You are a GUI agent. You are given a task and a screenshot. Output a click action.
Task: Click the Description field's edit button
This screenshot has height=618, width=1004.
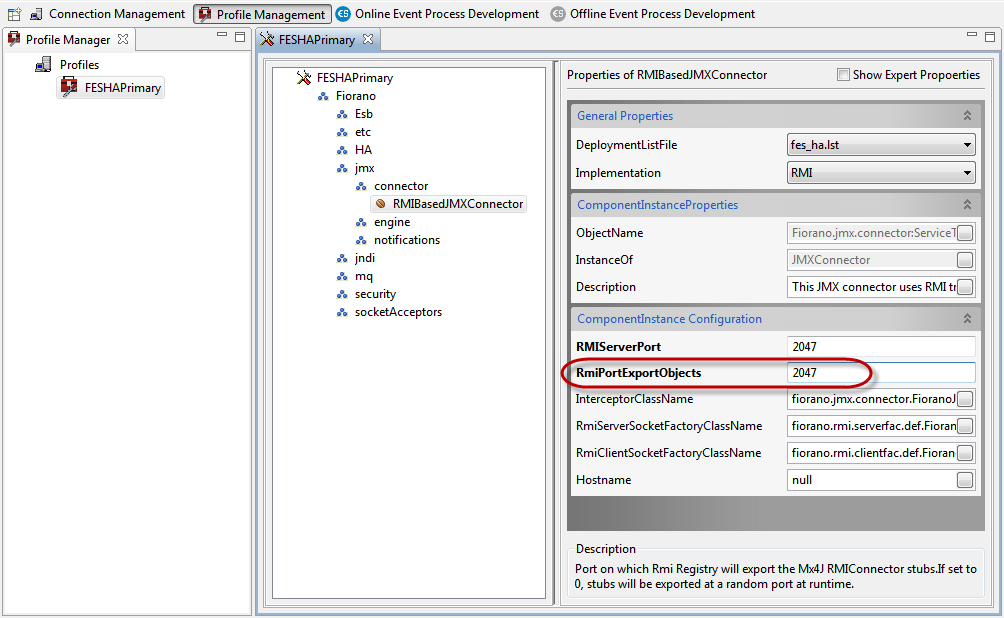(965, 287)
